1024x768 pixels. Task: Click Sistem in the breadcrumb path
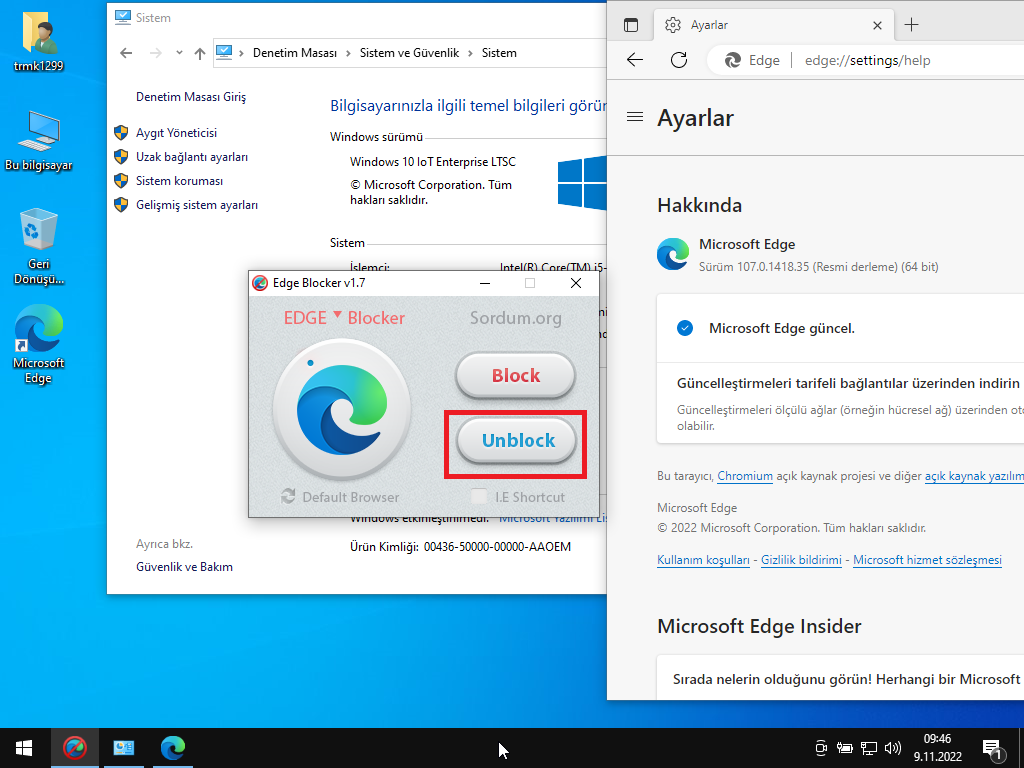click(x=499, y=53)
